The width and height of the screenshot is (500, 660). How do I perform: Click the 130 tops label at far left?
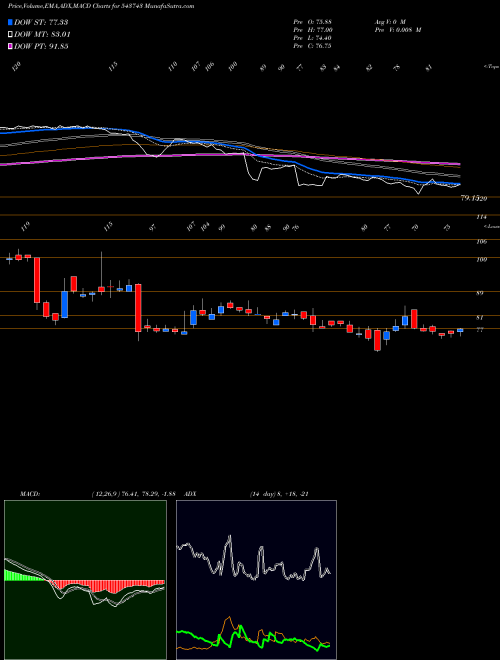pos(16,67)
